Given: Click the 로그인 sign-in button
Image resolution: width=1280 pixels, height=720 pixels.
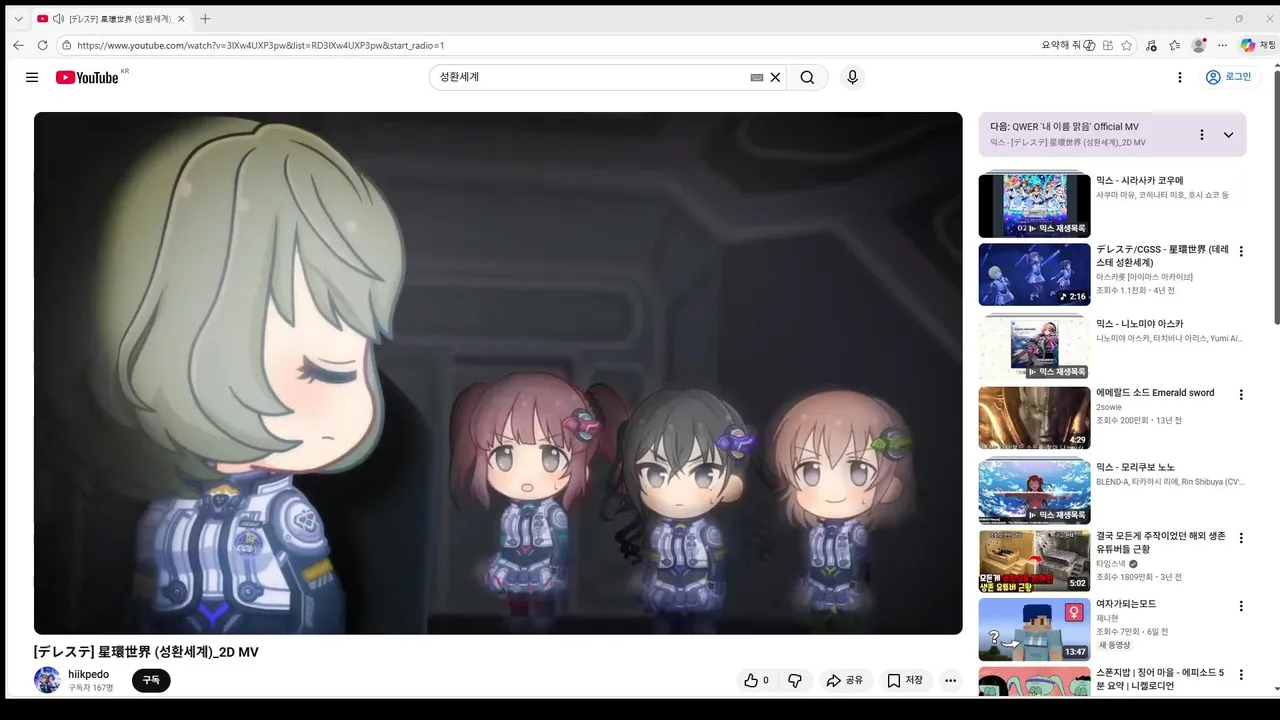Looking at the screenshot, I should click(1228, 77).
